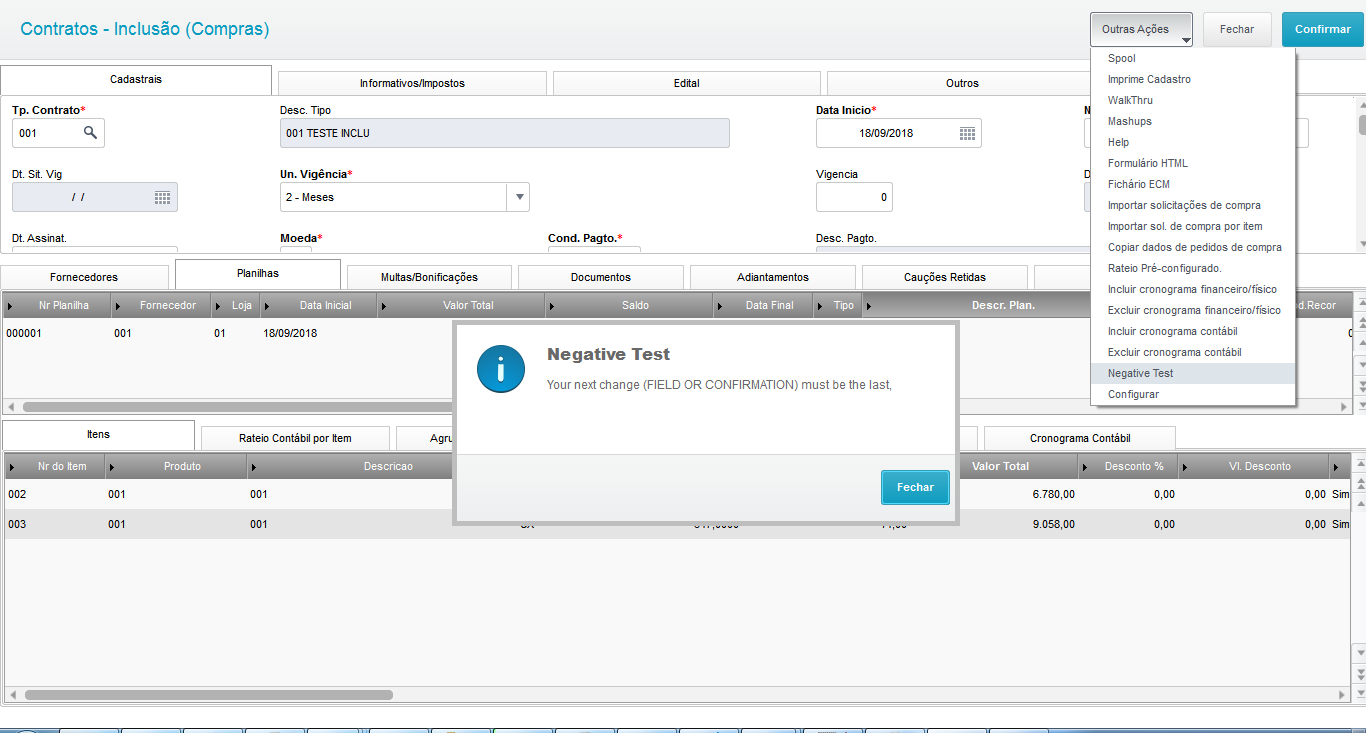Open the Adiantamentos tab

click(x=773, y=277)
